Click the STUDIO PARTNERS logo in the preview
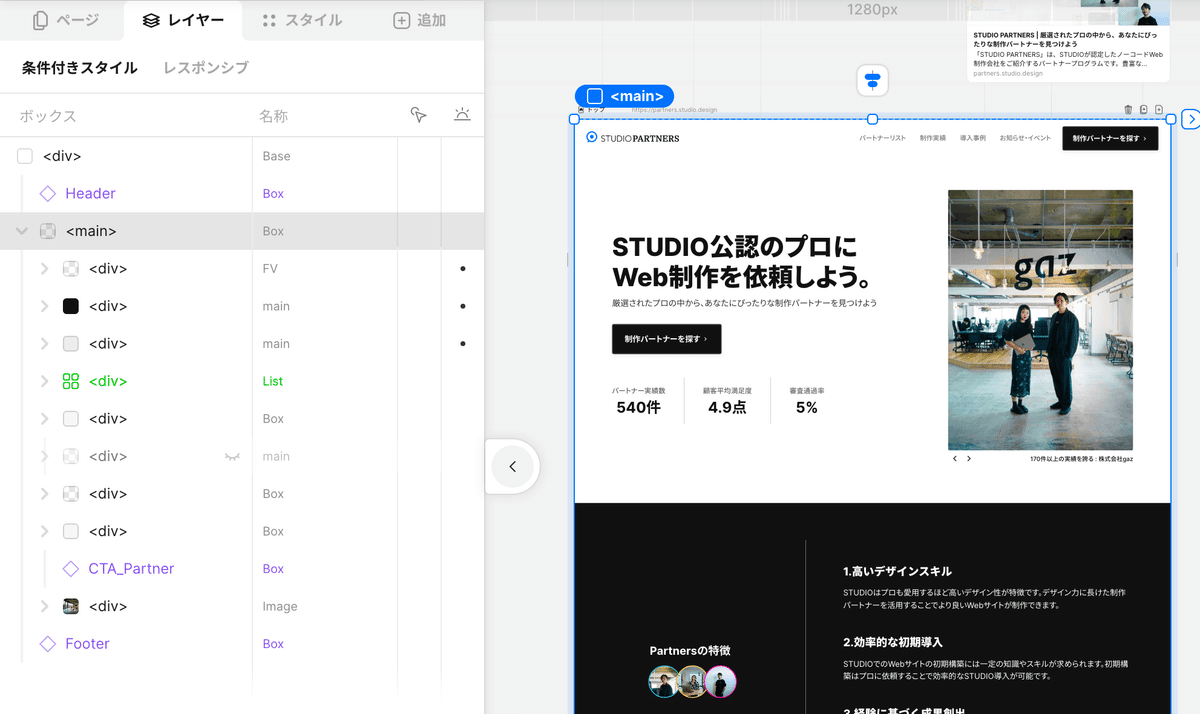Screen dimensions: 1200x714 pyautogui.click(x=632, y=138)
